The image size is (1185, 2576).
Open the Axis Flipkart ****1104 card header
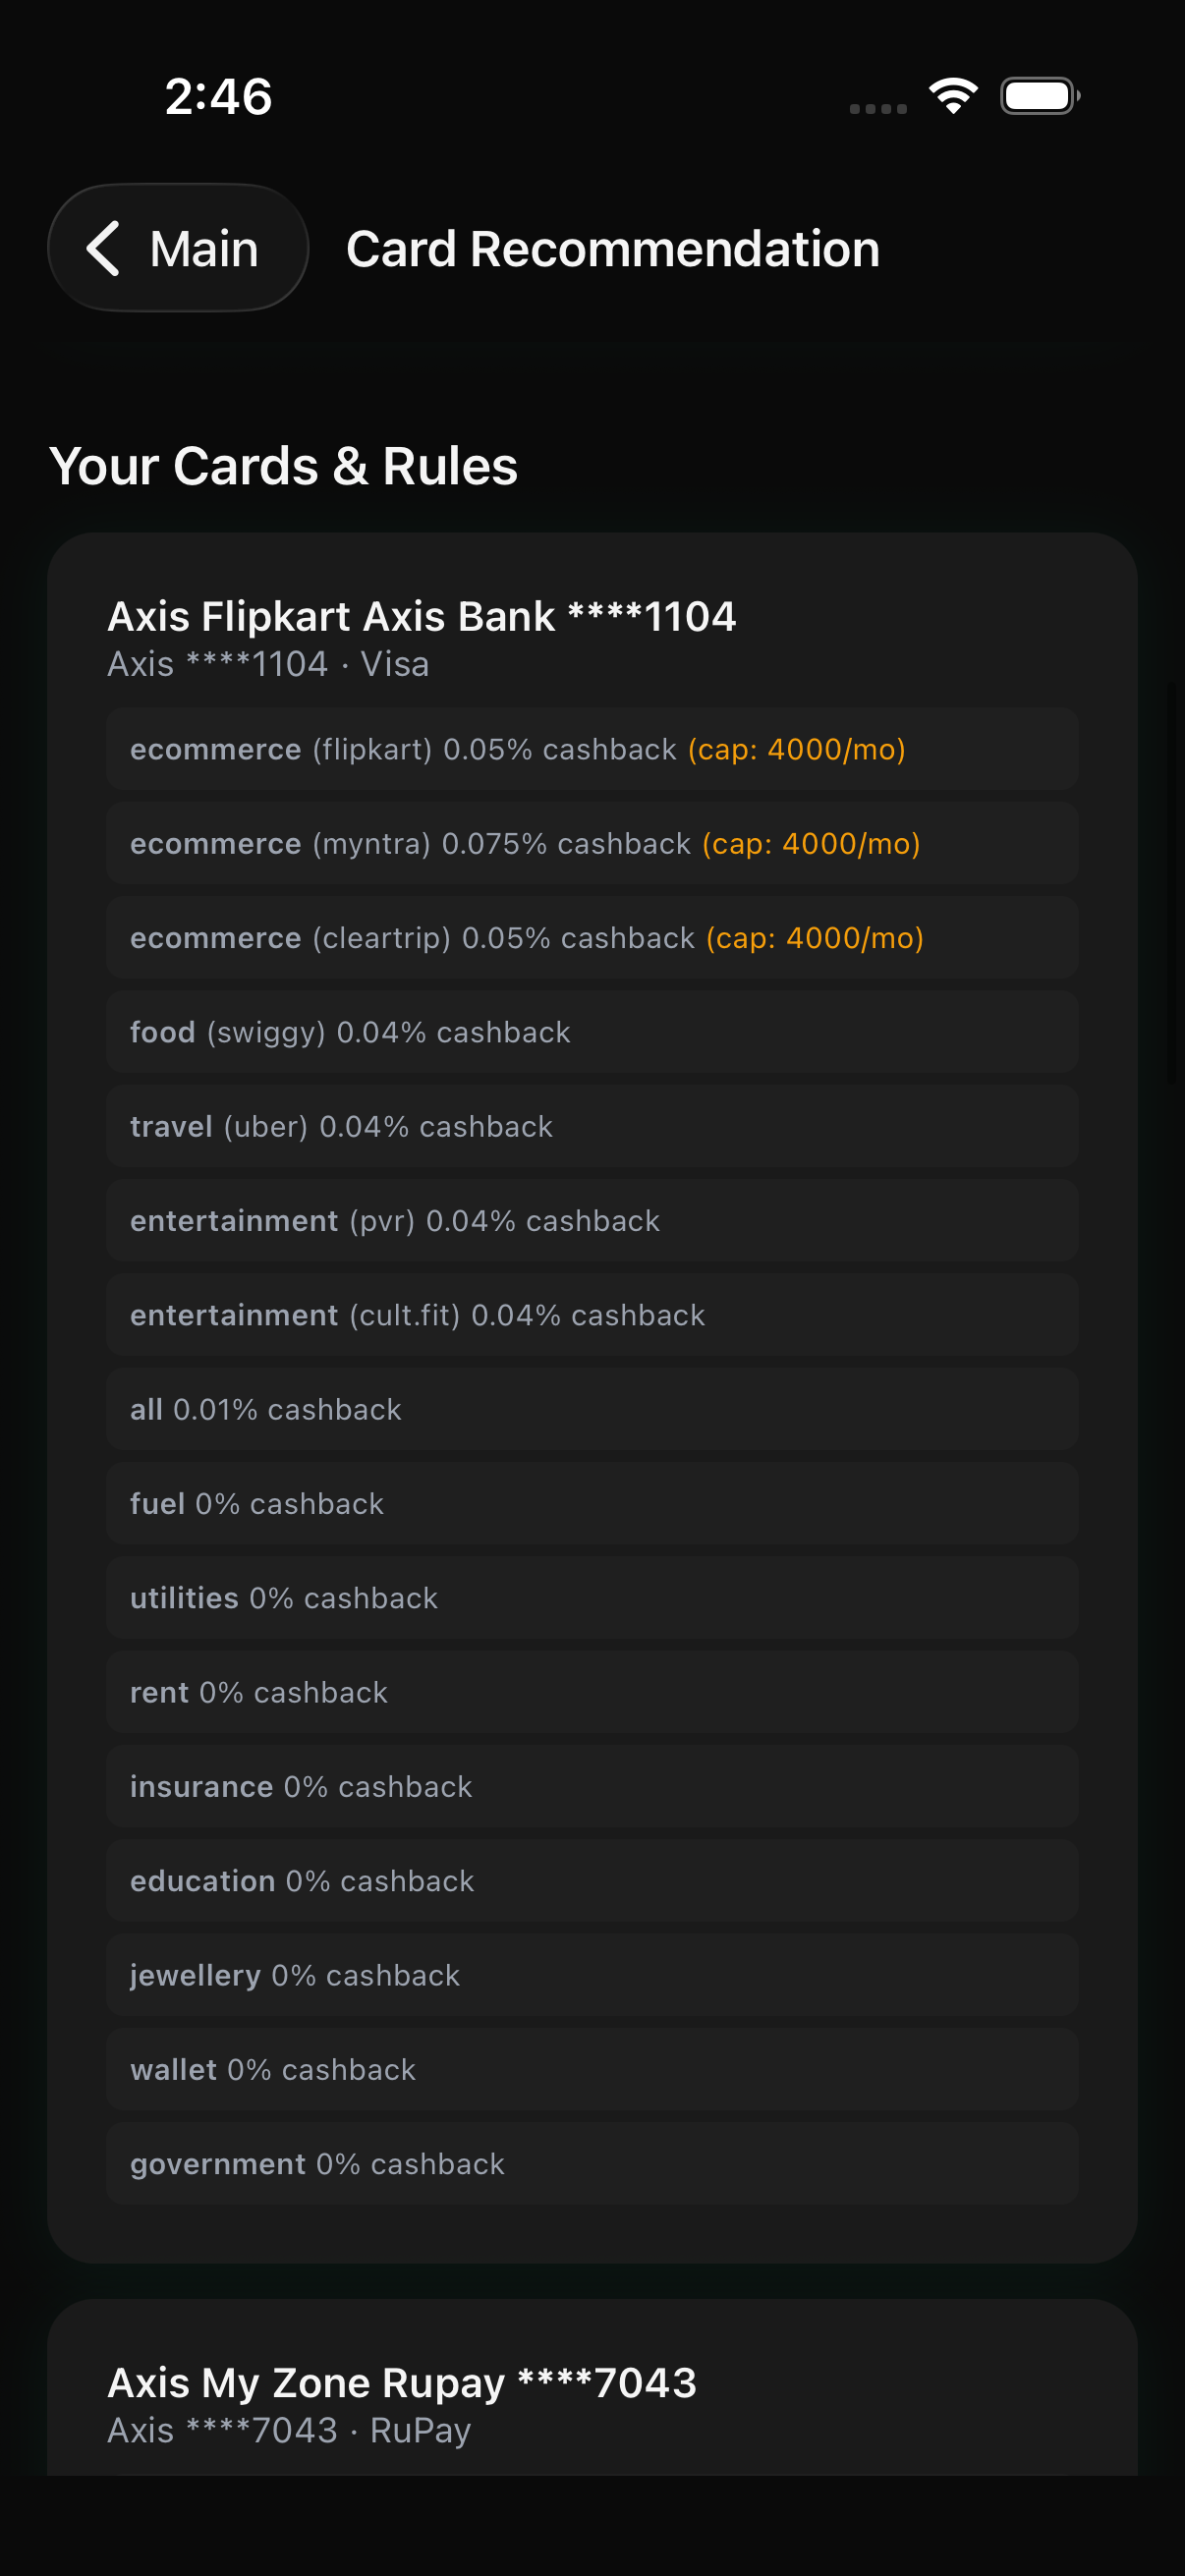[421, 637]
